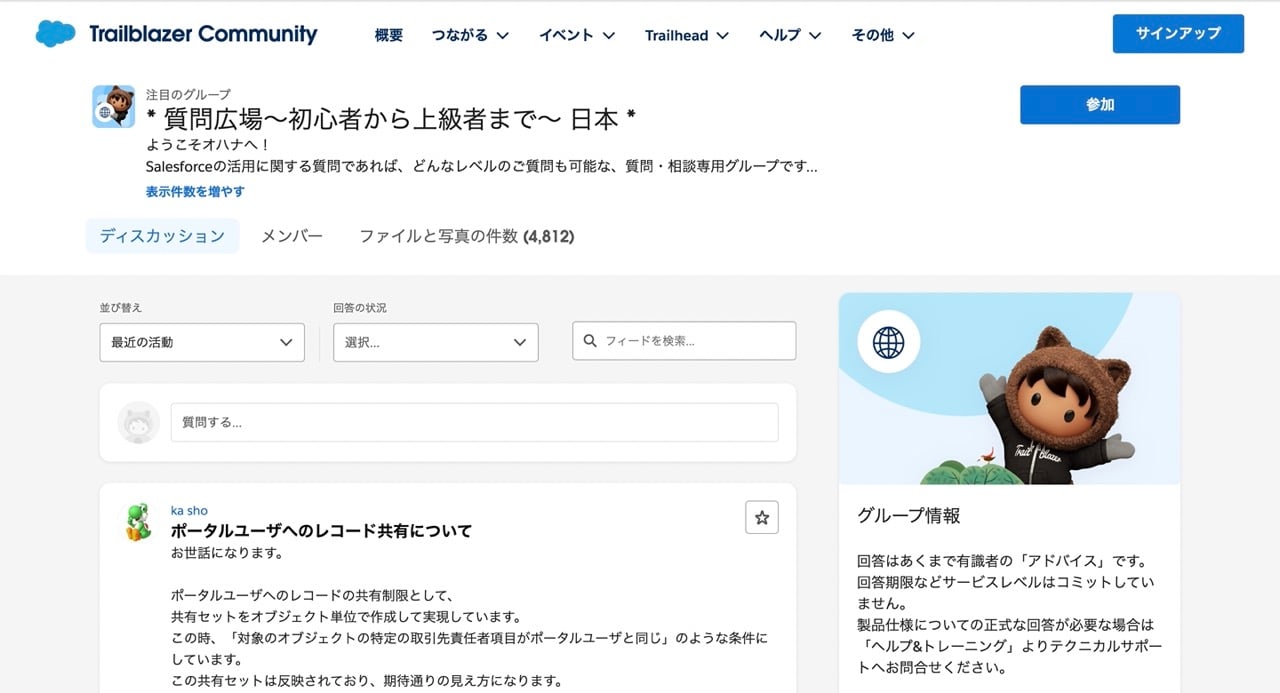Open the 概要 menu item
Viewport: 1280px width, 693px height.
(x=389, y=35)
